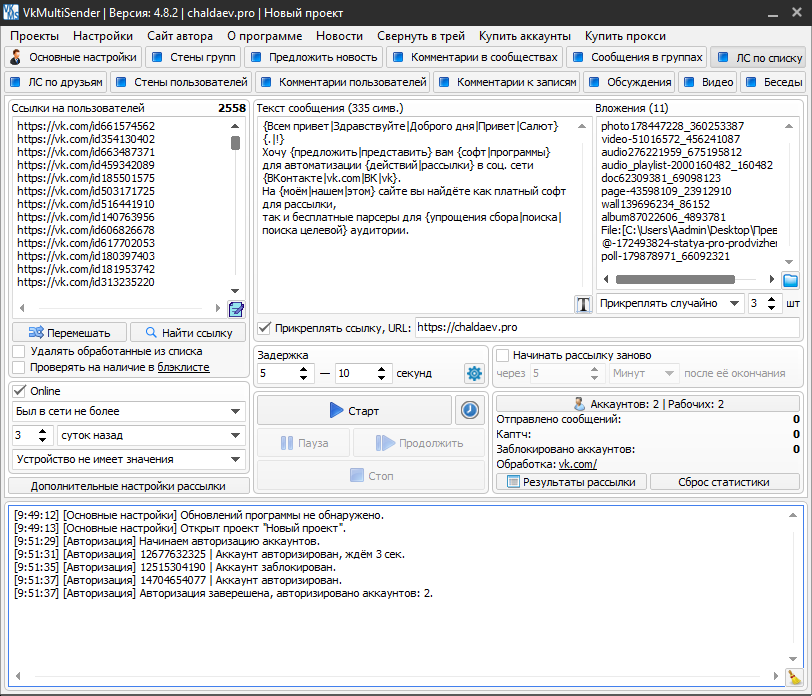The width and height of the screenshot is (812, 696).
Task: Uncheck Прикреплять ссылку checkbox
Action: point(264,327)
